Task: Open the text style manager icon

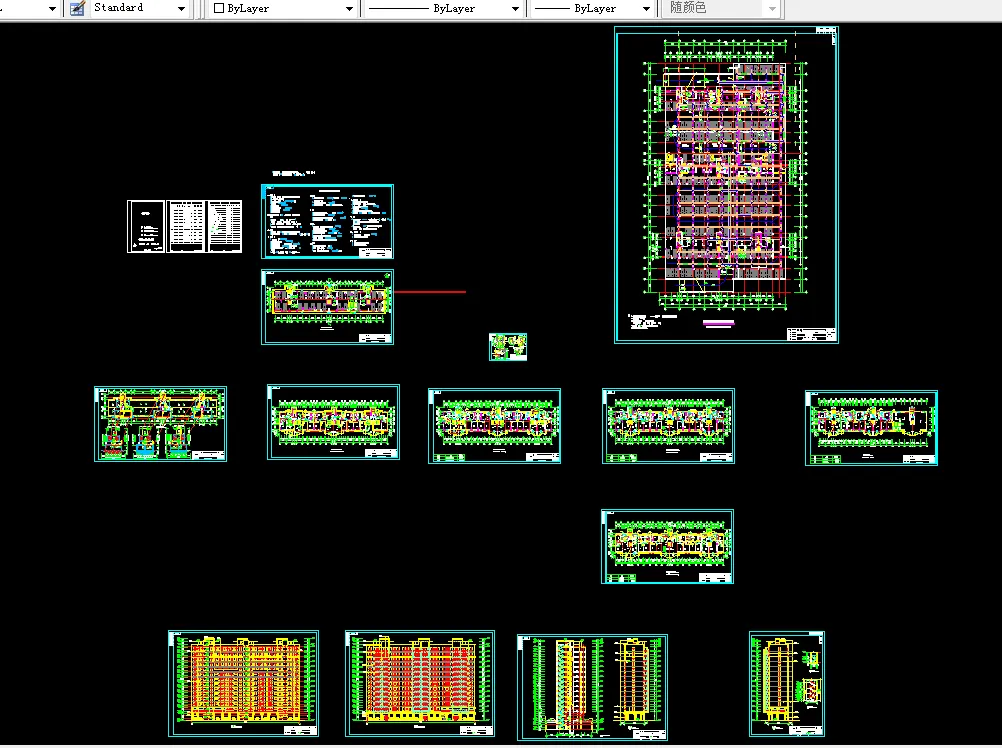Action: point(77,8)
